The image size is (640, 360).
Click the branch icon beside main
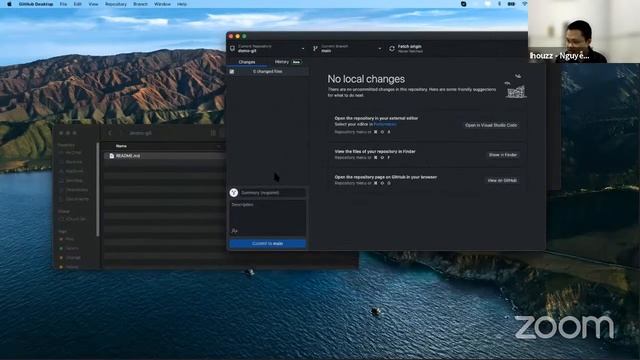(315, 49)
